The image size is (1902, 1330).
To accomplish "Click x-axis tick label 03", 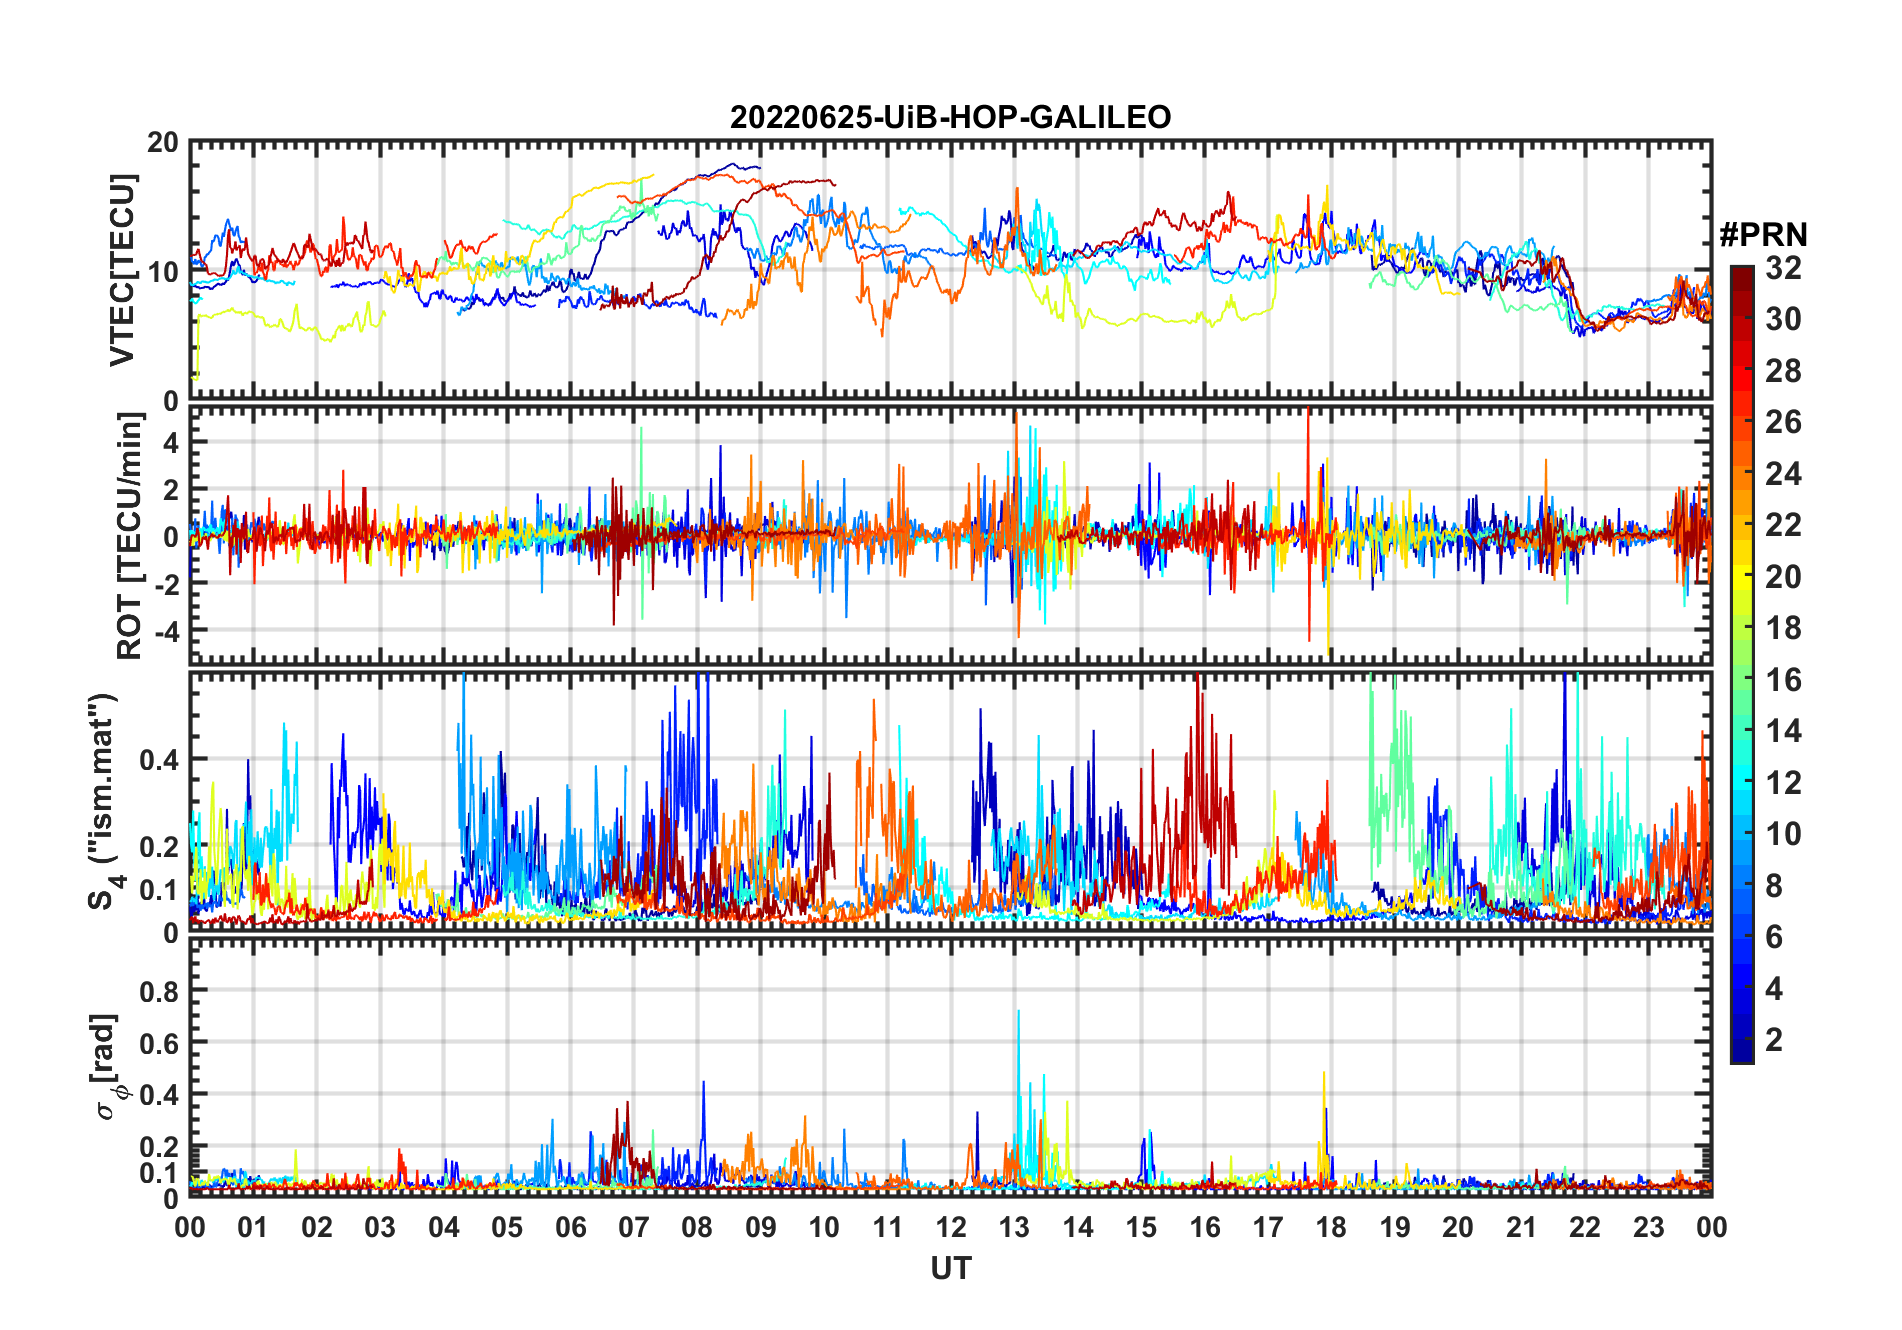I will click(380, 1227).
